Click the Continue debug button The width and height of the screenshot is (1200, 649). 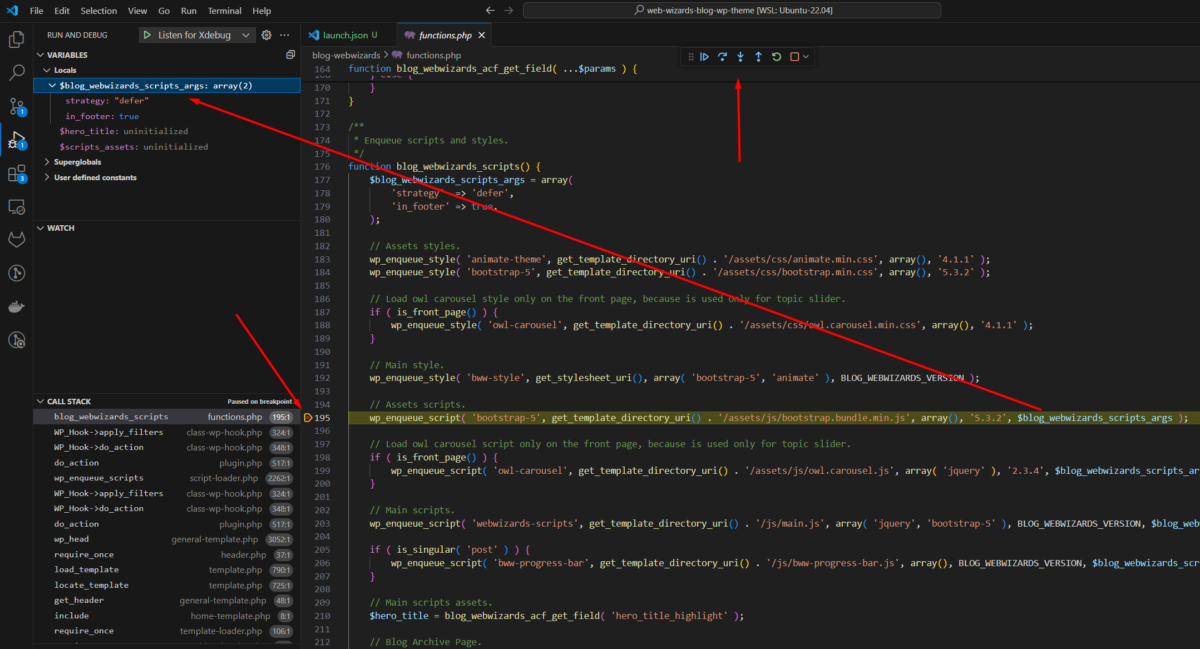[x=704, y=57]
